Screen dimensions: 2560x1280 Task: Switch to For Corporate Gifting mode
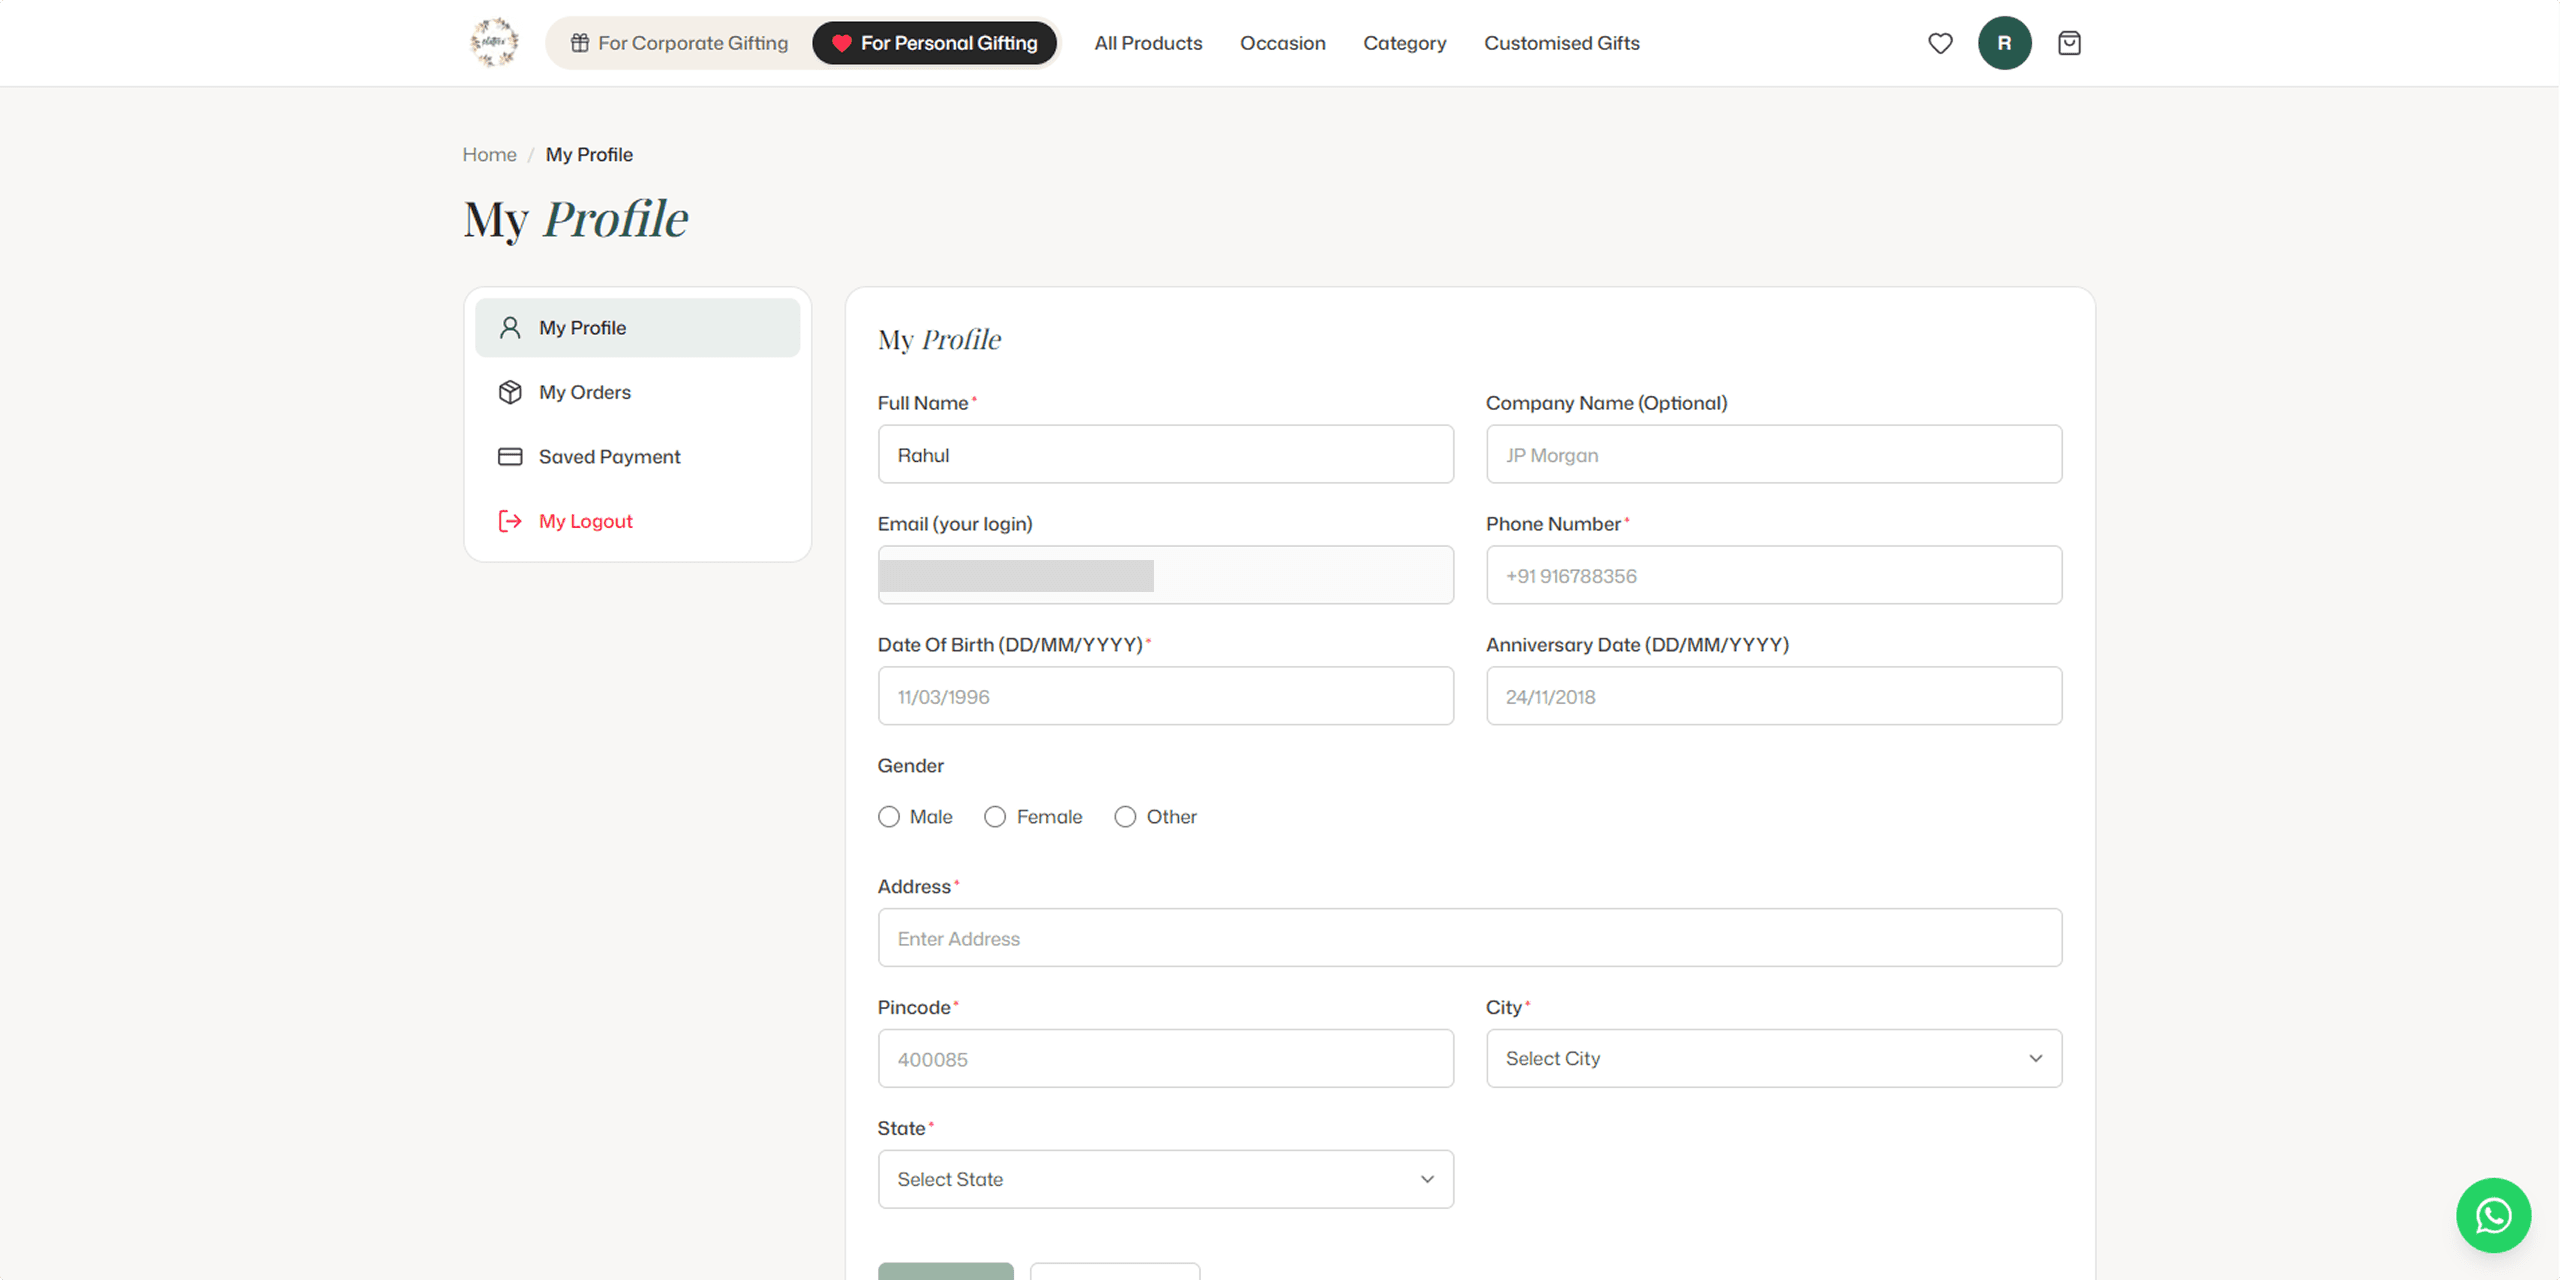tap(680, 43)
